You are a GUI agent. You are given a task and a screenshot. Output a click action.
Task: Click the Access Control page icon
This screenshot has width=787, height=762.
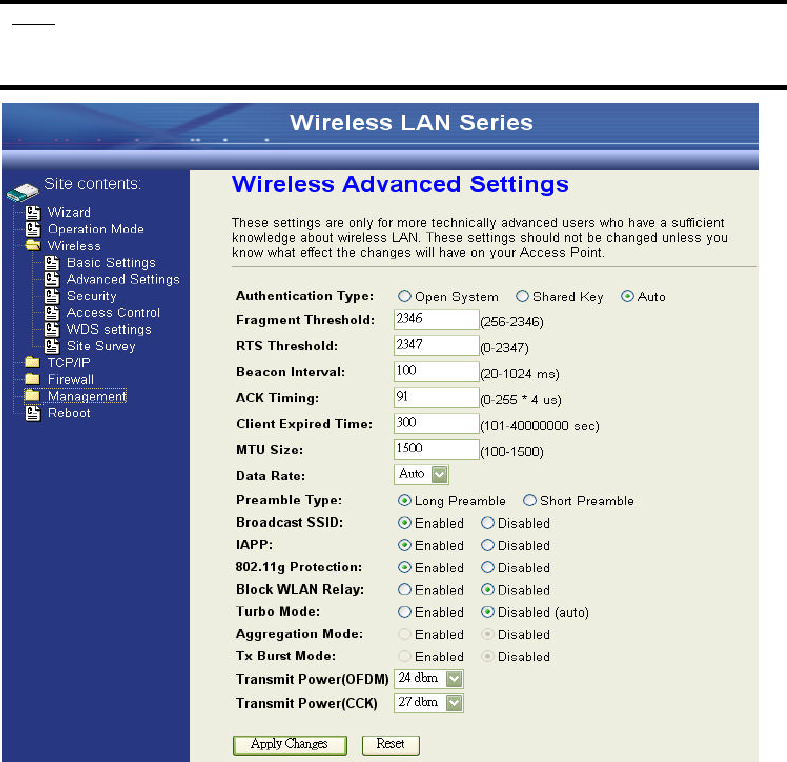[52, 313]
